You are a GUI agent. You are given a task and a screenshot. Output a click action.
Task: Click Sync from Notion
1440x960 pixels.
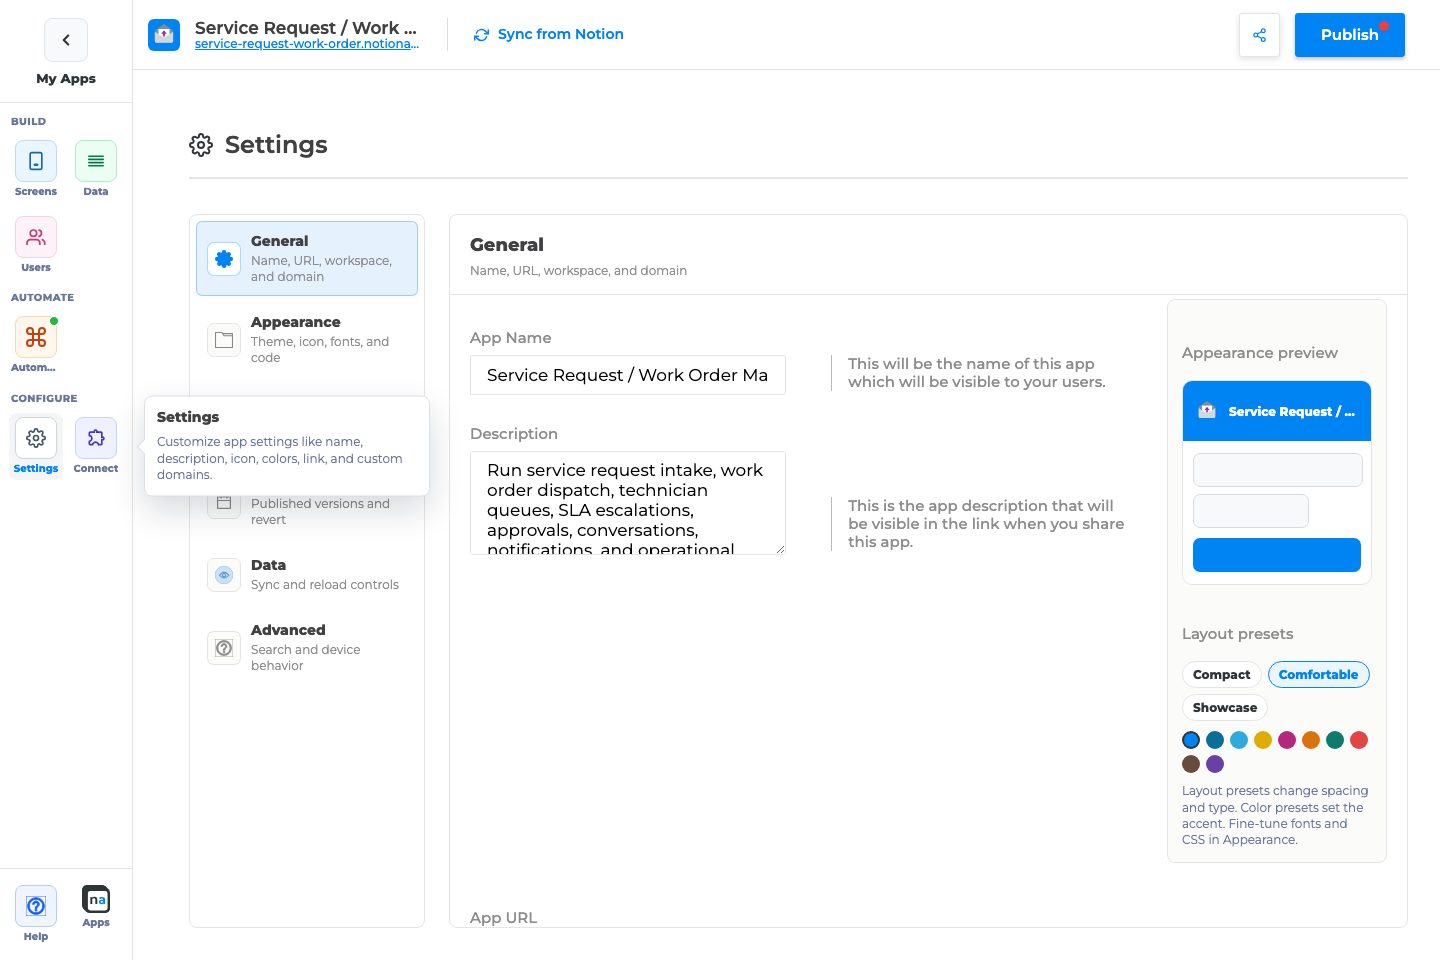(x=549, y=34)
